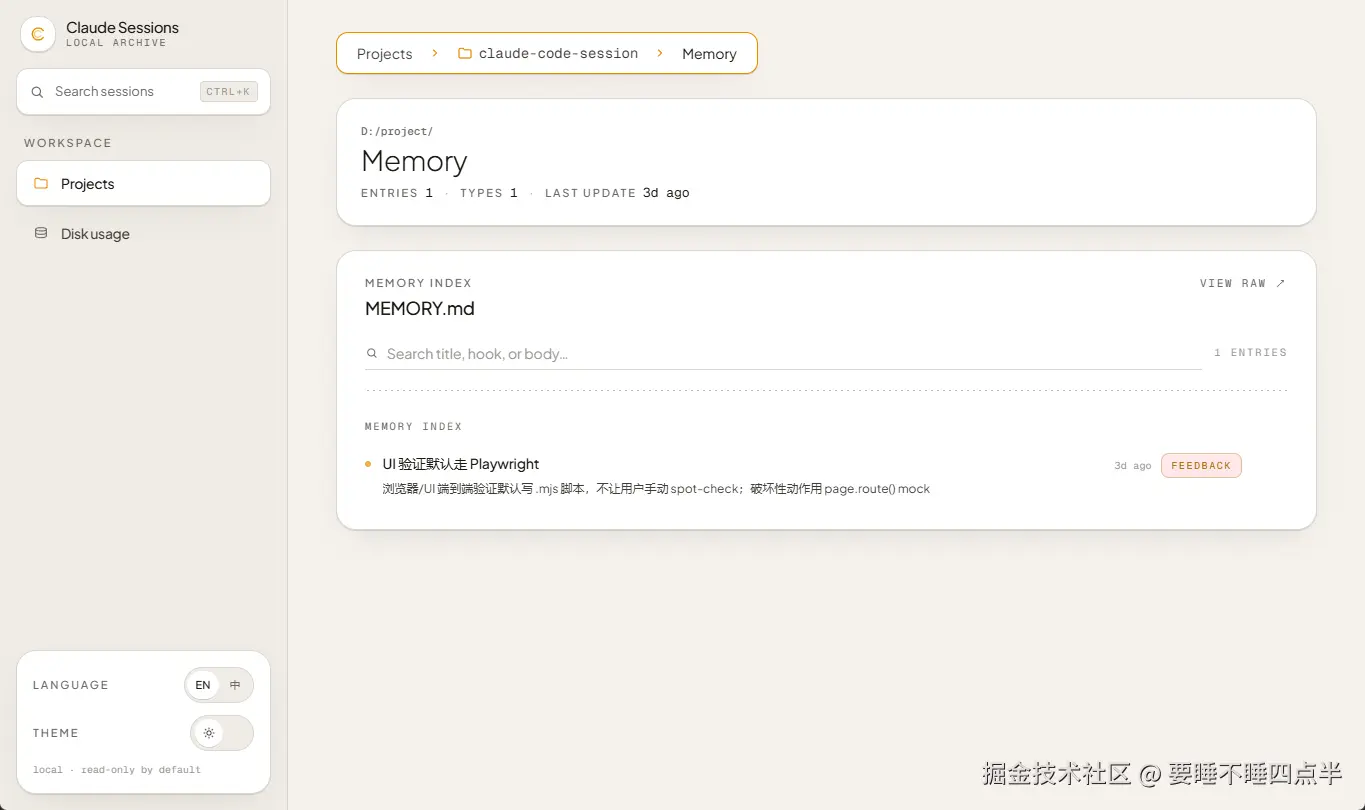Click the orange bullet beside UI 验证默认走 Playwright

(368, 464)
